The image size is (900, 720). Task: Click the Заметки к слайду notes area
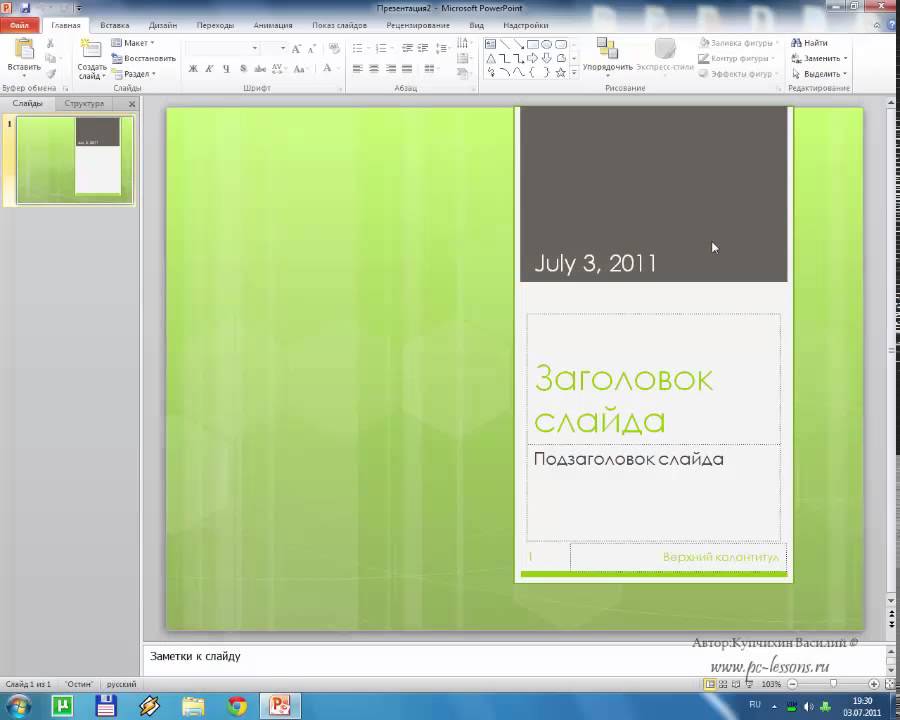tap(514, 659)
